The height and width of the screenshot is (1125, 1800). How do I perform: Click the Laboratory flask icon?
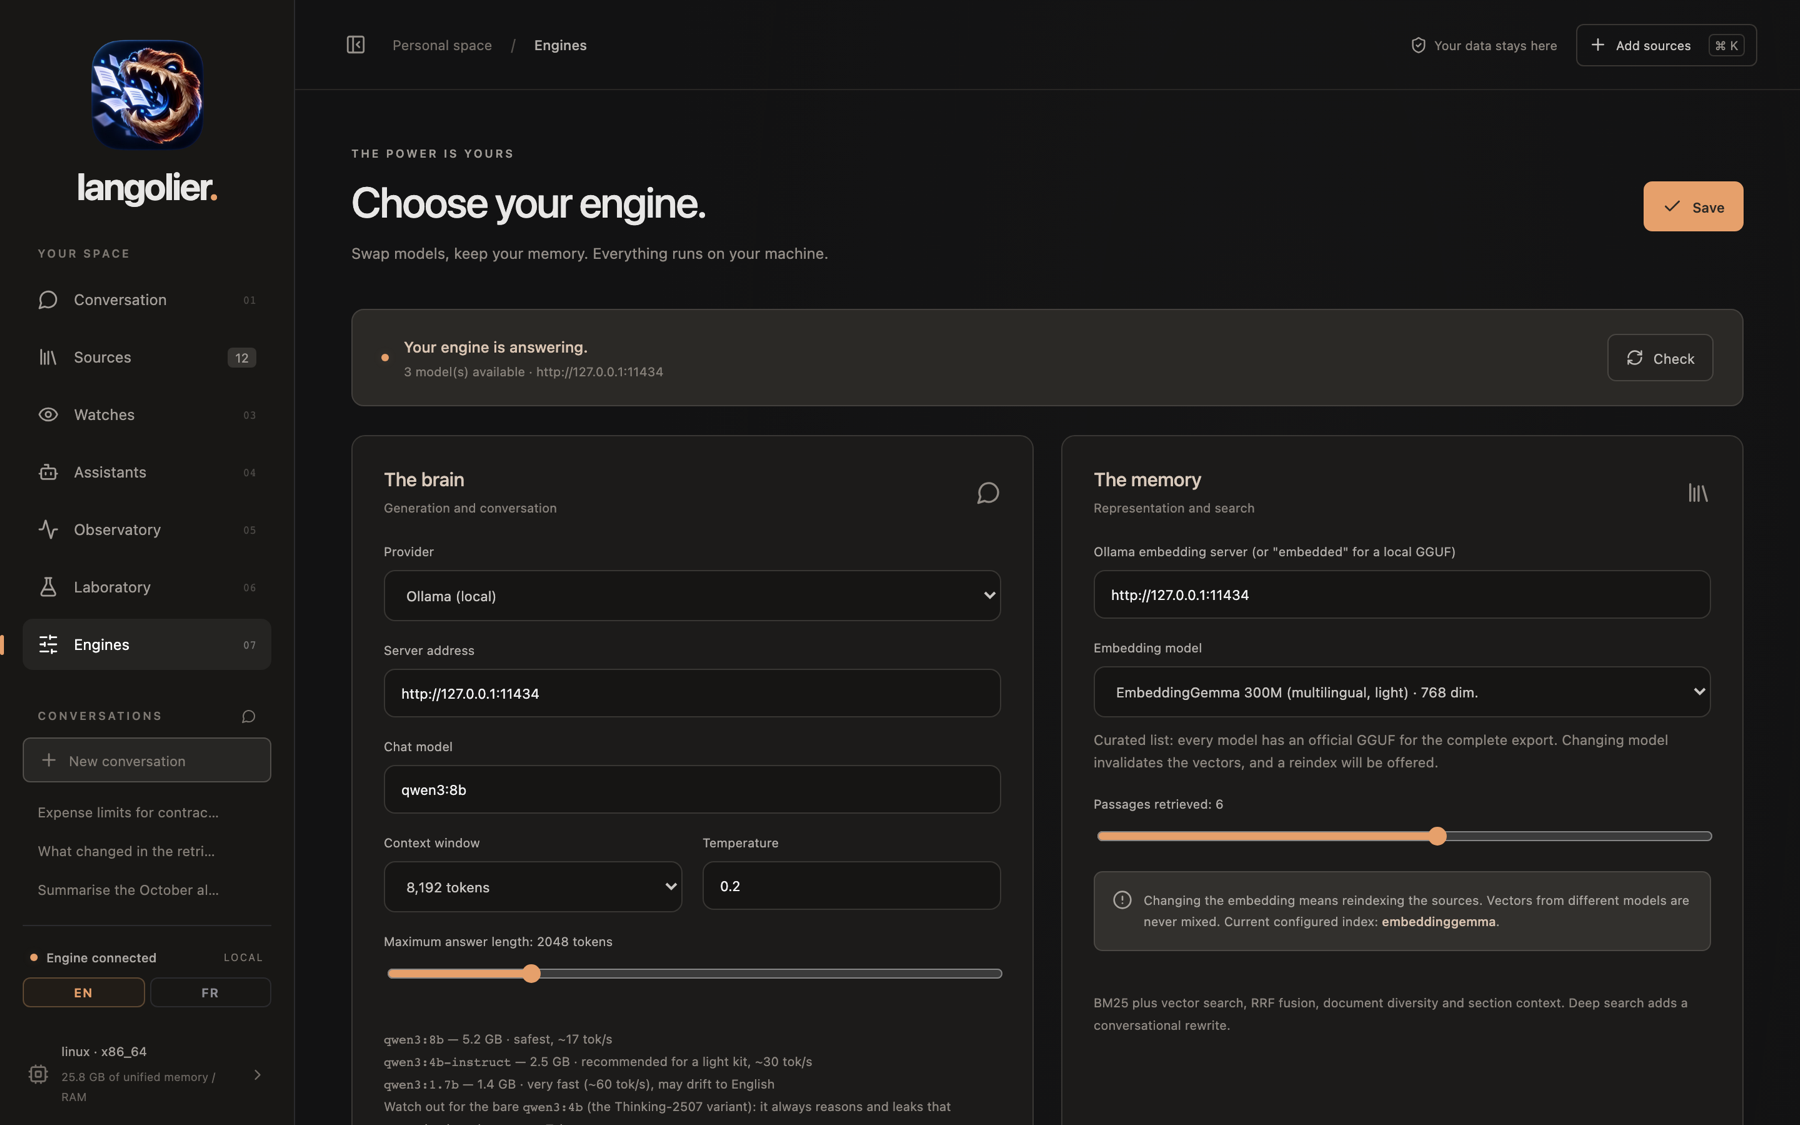point(48,587)
